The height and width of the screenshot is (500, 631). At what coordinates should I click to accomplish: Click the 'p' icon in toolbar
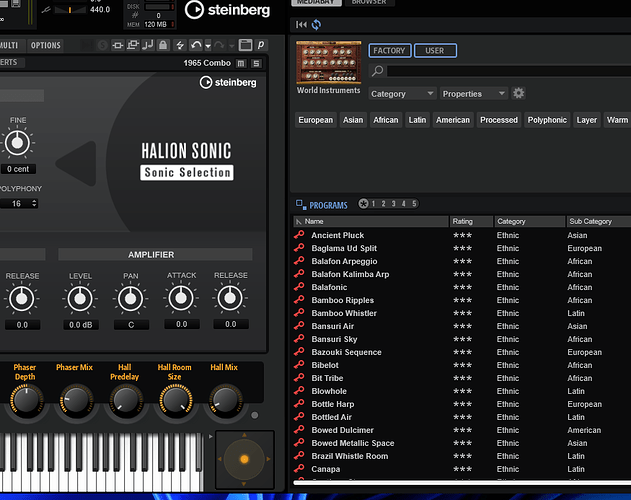261,45
